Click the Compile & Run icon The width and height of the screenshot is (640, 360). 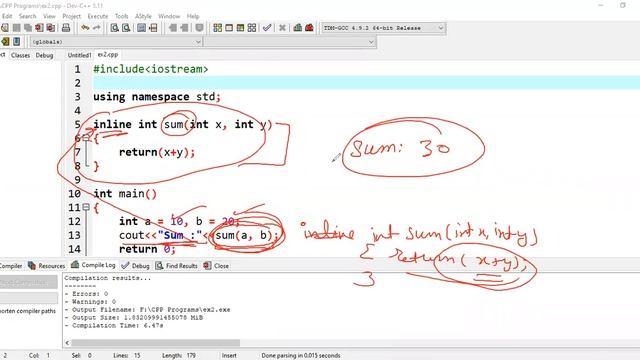pos(240,28)
